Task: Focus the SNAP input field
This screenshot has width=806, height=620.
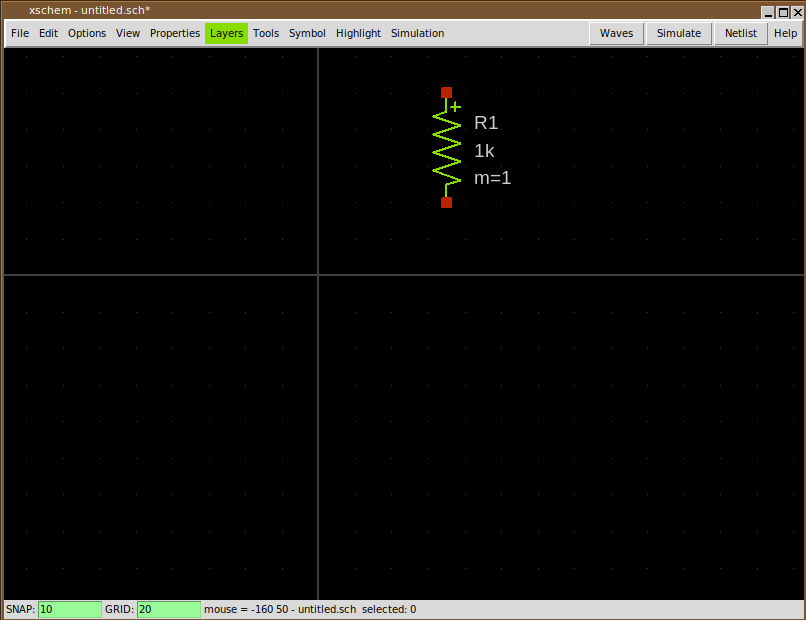Action: [x=70, y=609]
